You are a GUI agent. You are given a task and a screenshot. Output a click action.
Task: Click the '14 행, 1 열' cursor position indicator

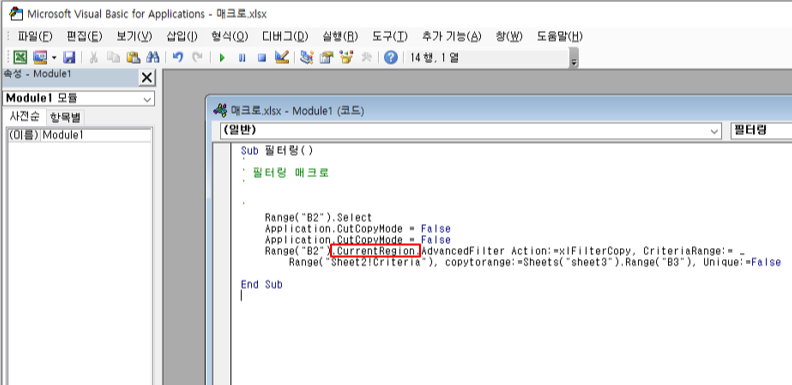[x=434, y=58]
